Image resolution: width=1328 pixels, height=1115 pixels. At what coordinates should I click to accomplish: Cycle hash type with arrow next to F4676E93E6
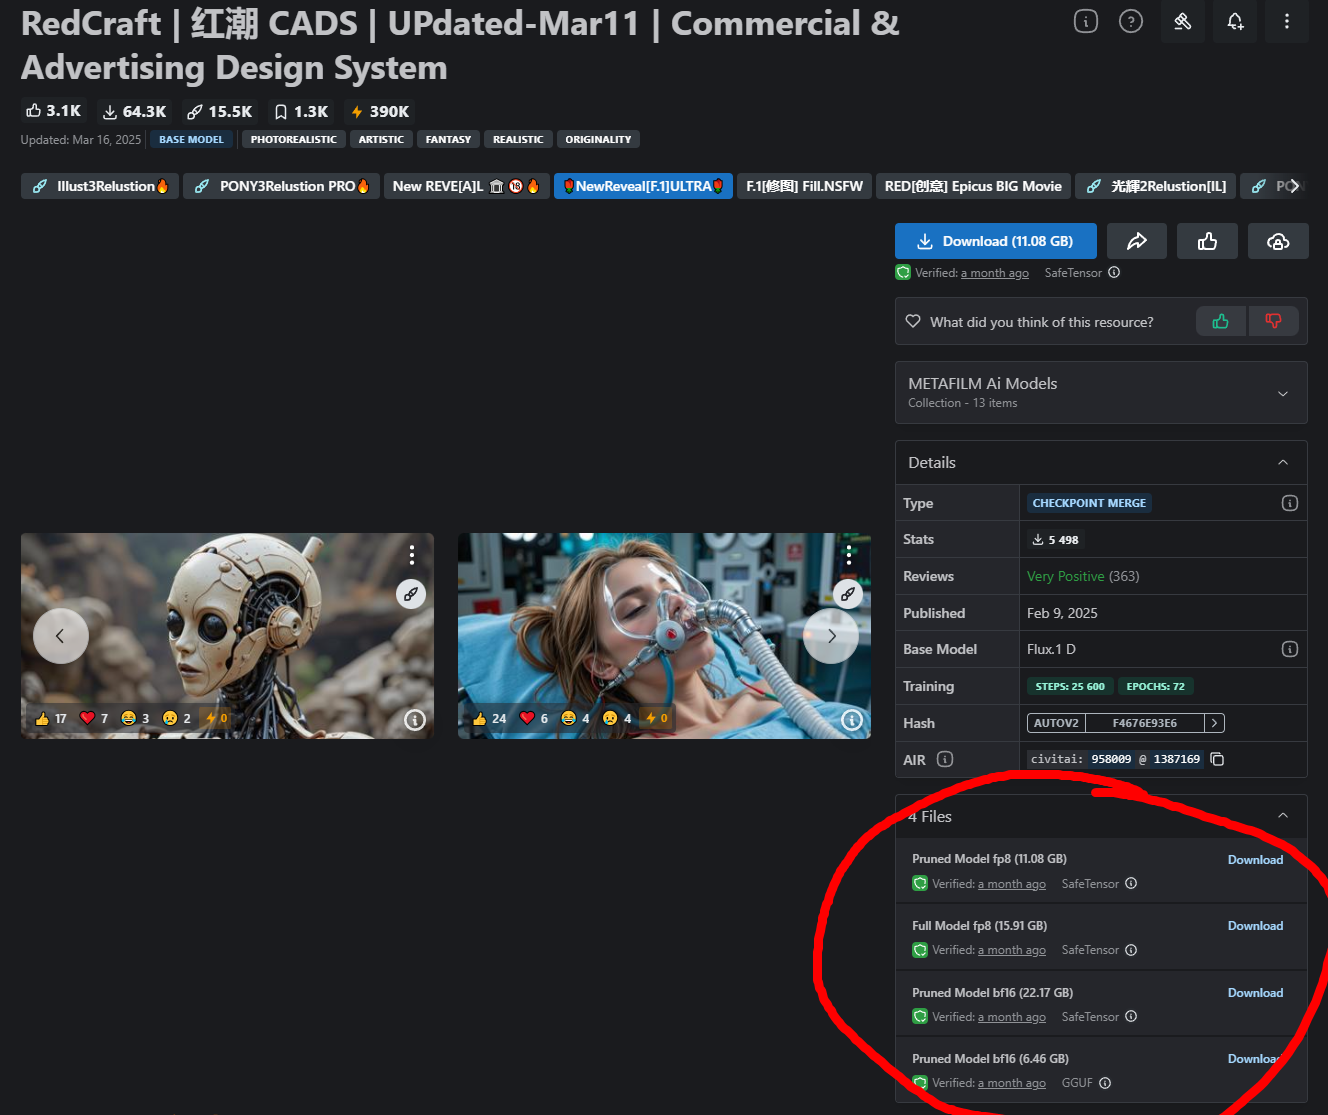click(x=1214, y=723)
